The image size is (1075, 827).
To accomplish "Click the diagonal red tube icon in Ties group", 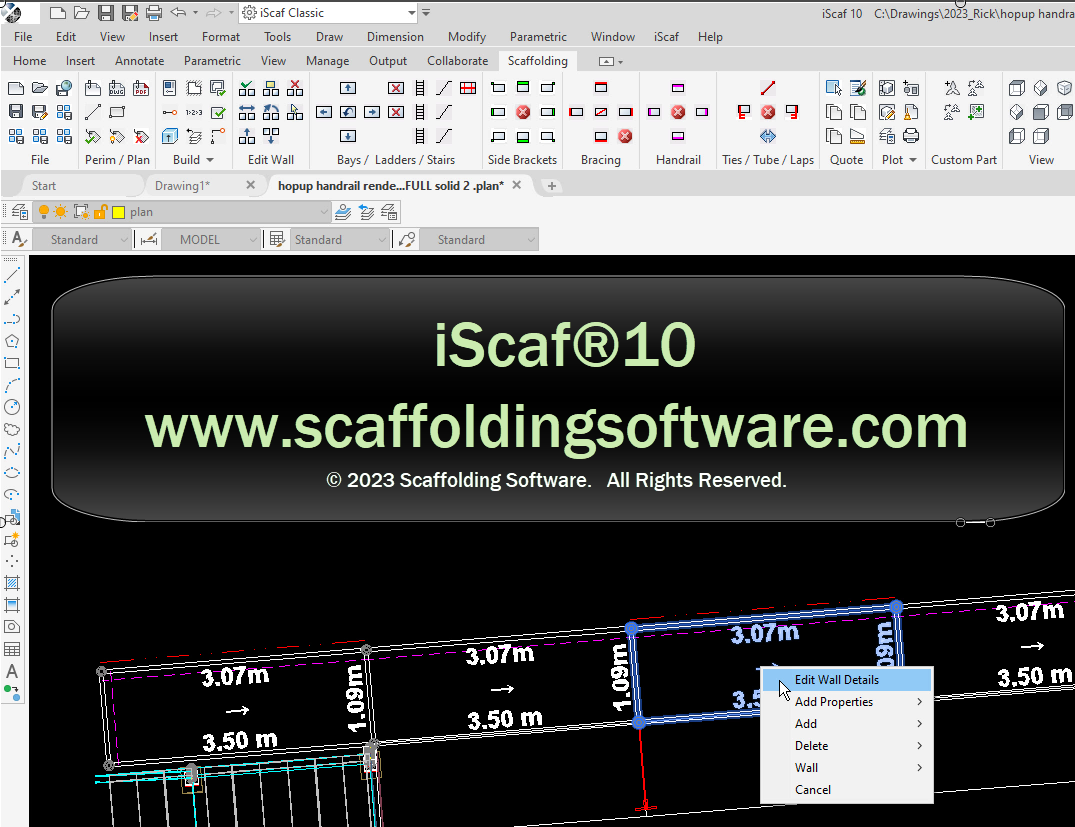I will click(x=768, y=88).
